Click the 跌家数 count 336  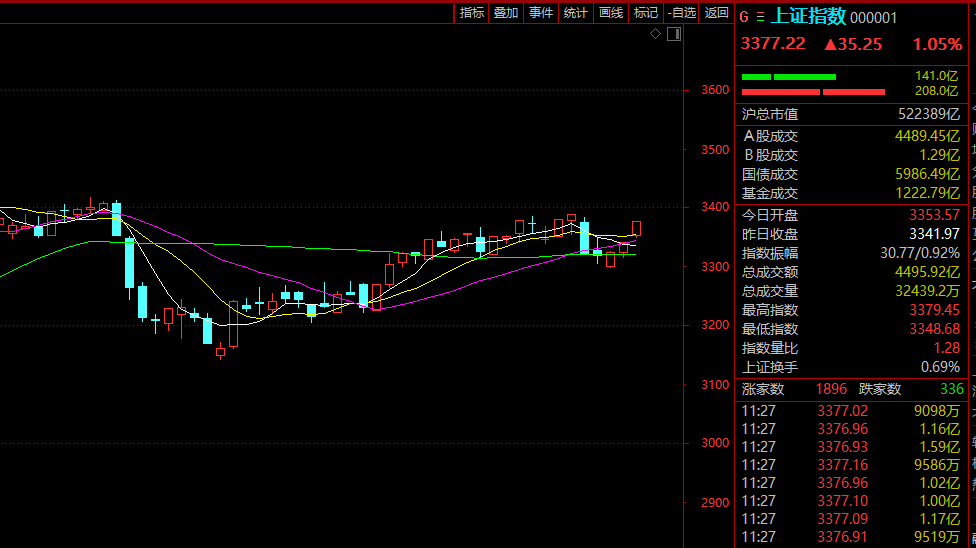952,389
